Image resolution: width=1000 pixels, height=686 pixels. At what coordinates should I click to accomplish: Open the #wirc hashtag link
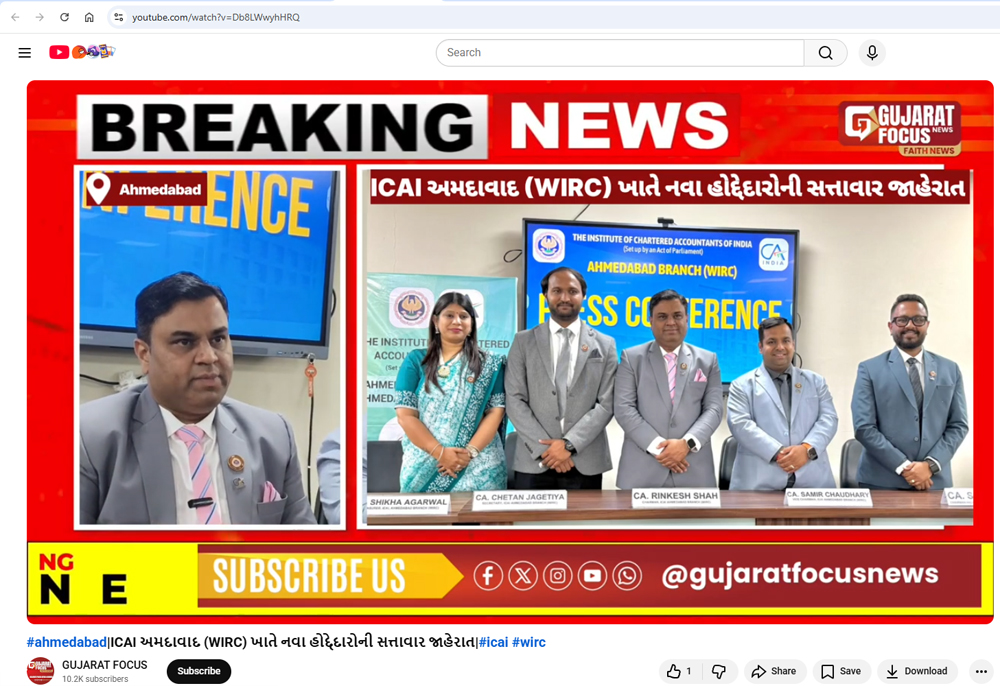coord(529,642)
